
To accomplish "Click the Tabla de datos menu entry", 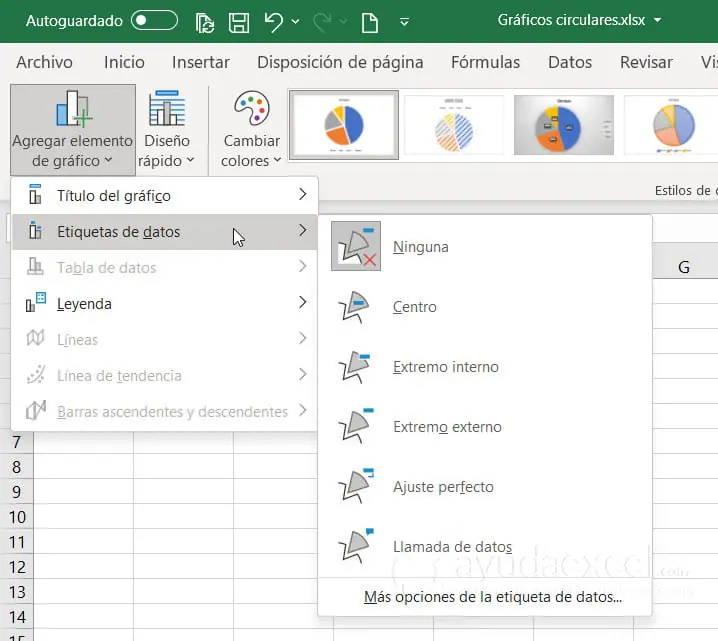I will [x=165, y=267].
